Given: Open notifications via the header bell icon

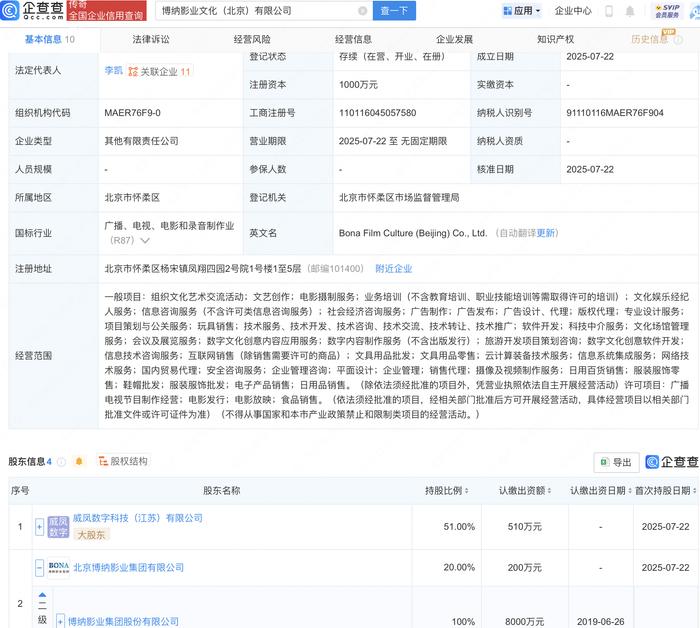Looking at the screenshot, I should coord(629,11).
